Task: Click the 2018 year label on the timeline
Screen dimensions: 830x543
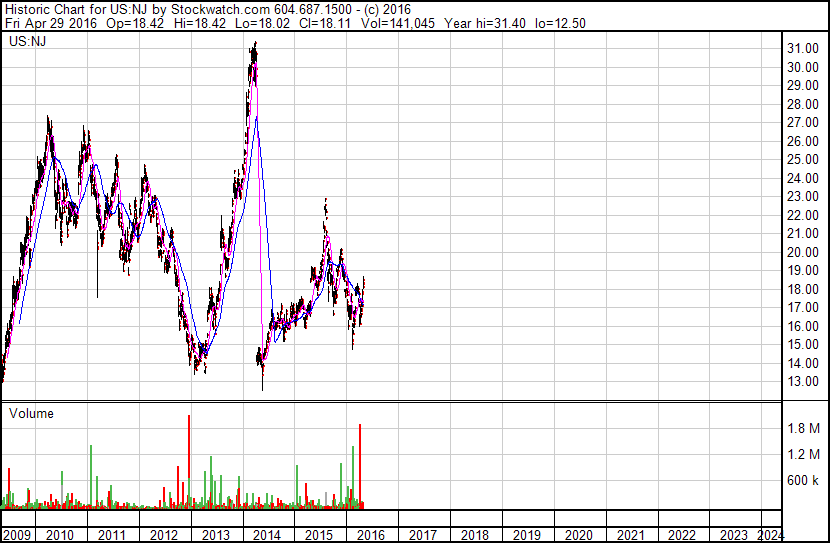Action: pos(475,535)
